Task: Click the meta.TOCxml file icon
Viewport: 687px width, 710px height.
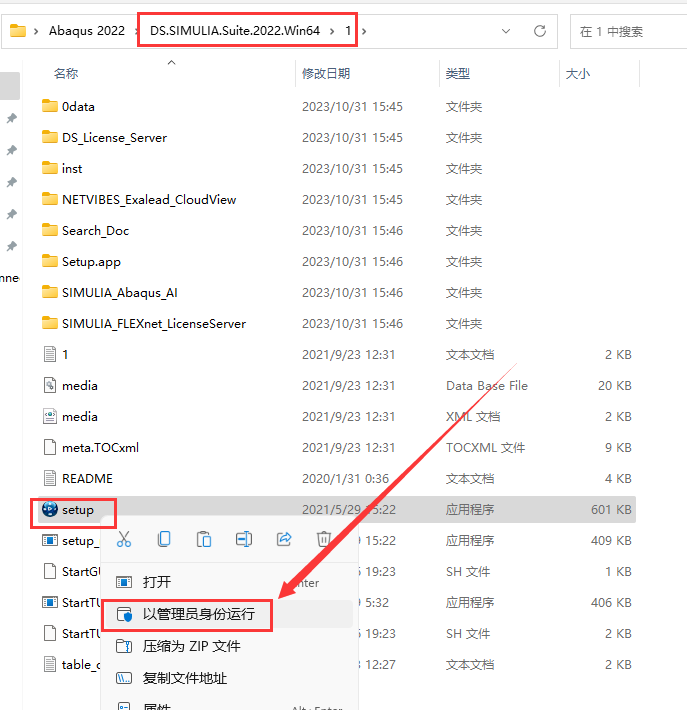Action: [50, 447]
